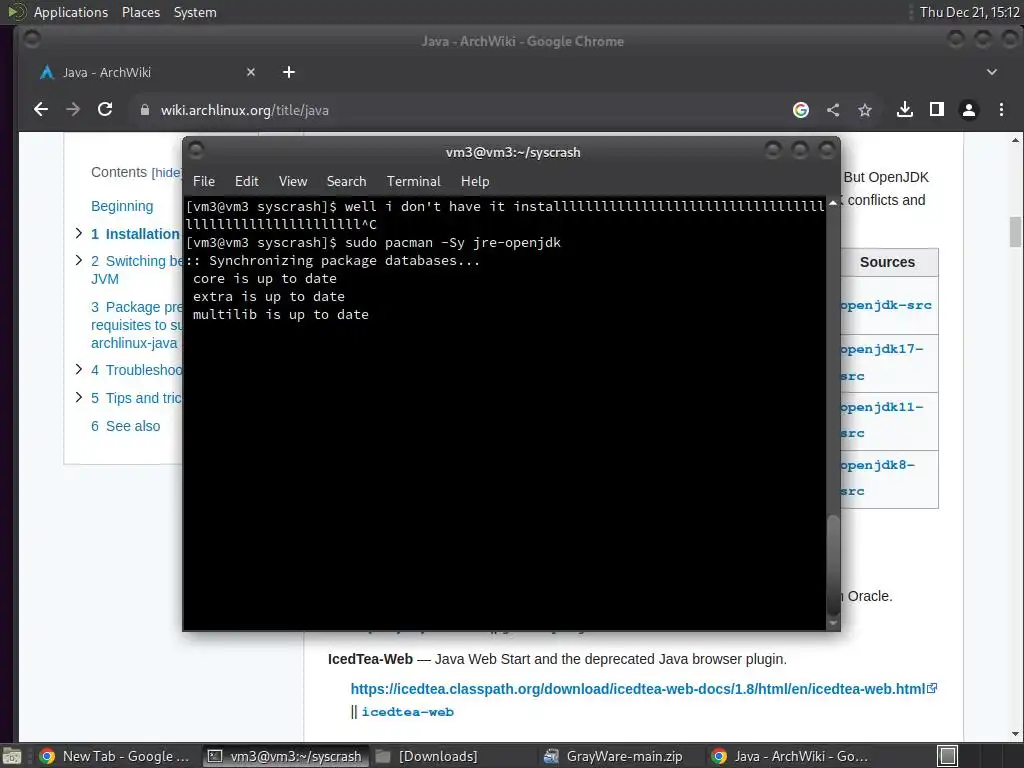The width and height of the screenshot is (1024, 768).
Task: Open the terminal View menu
Action: tap(293, 181)
